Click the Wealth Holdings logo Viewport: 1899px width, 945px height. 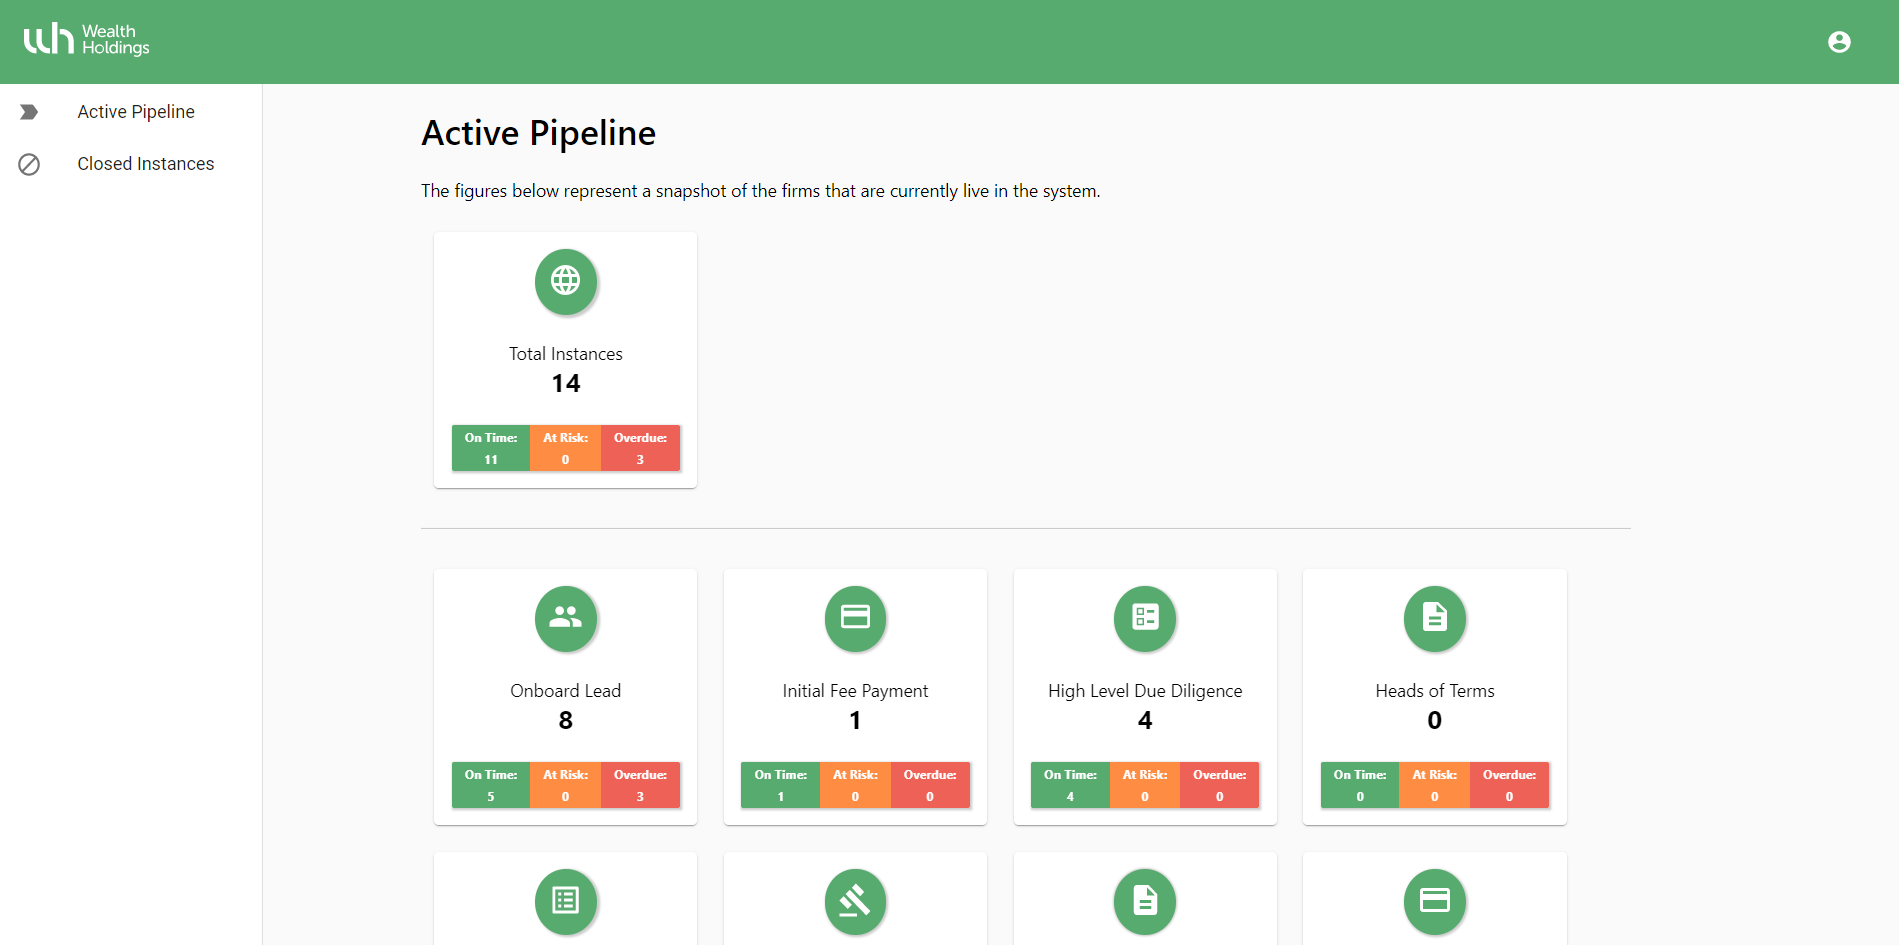pyautogui.click(x=86, y=40)
